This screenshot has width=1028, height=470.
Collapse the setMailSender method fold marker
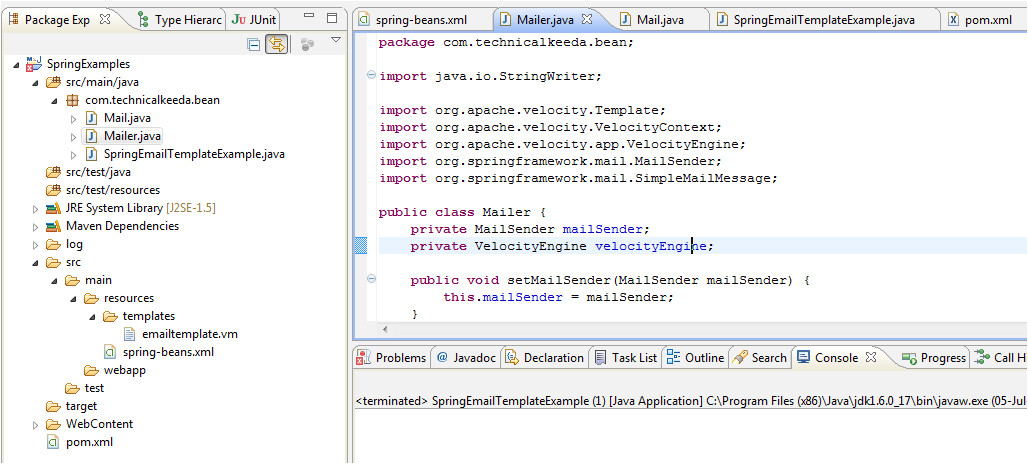371,279
